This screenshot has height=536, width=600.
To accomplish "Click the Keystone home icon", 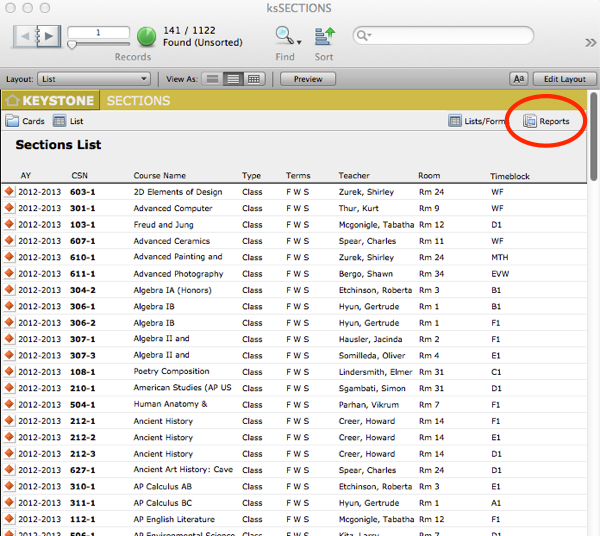I will point(13,101).
